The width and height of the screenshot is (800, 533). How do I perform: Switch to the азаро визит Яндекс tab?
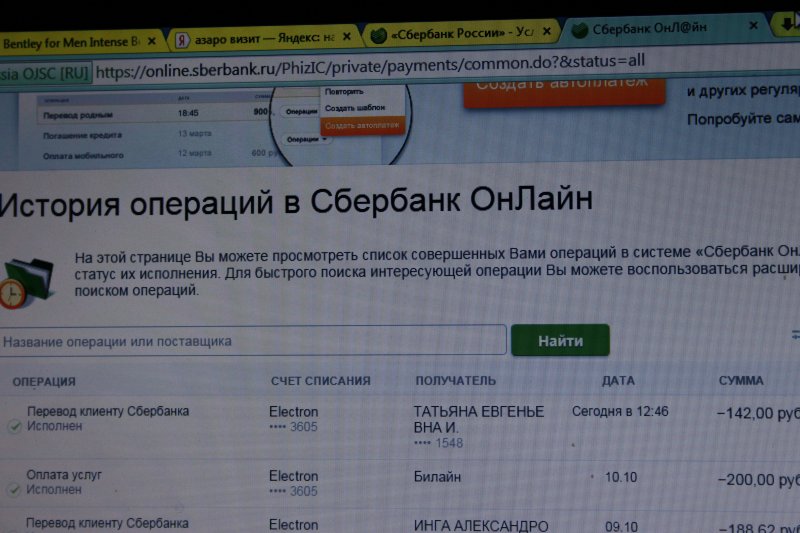263,38
